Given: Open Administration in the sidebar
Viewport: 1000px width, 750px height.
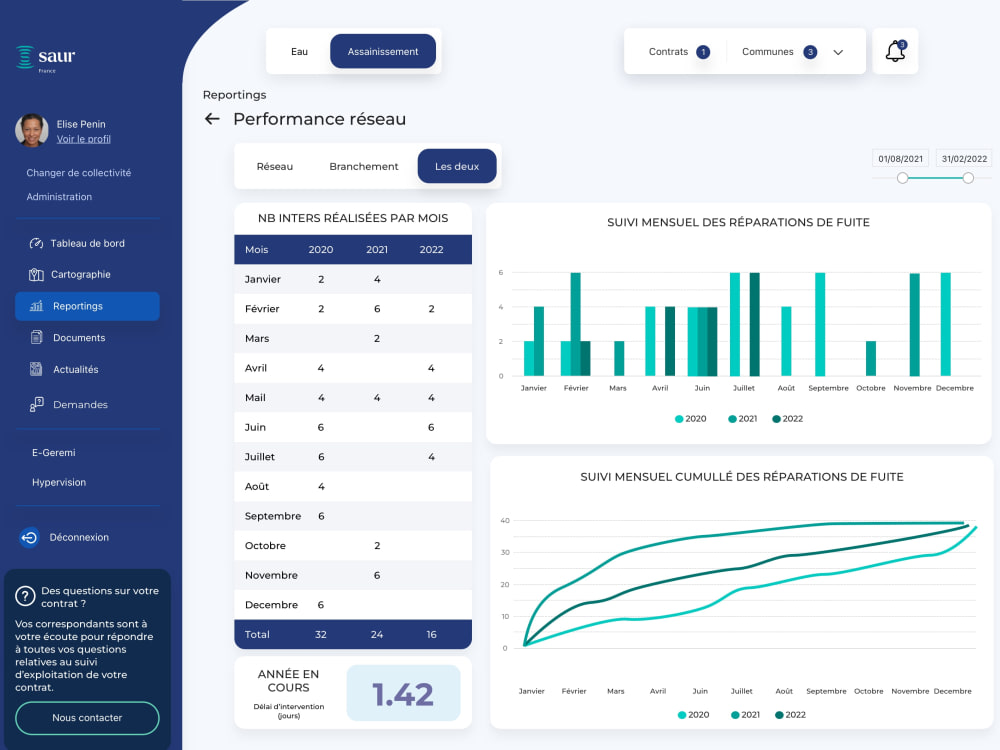Looking at the screenshot, I should coord(59,197).
